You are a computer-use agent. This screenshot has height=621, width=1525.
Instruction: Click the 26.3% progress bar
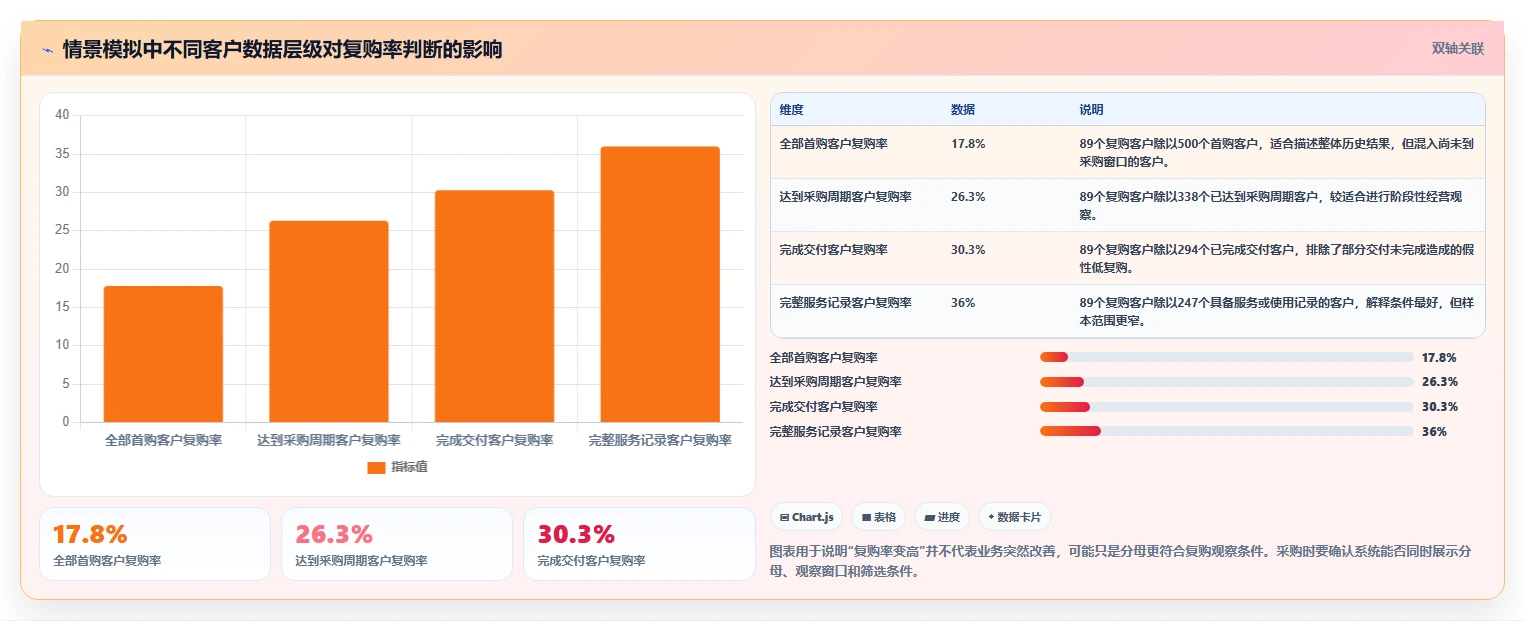(1227, 382)
